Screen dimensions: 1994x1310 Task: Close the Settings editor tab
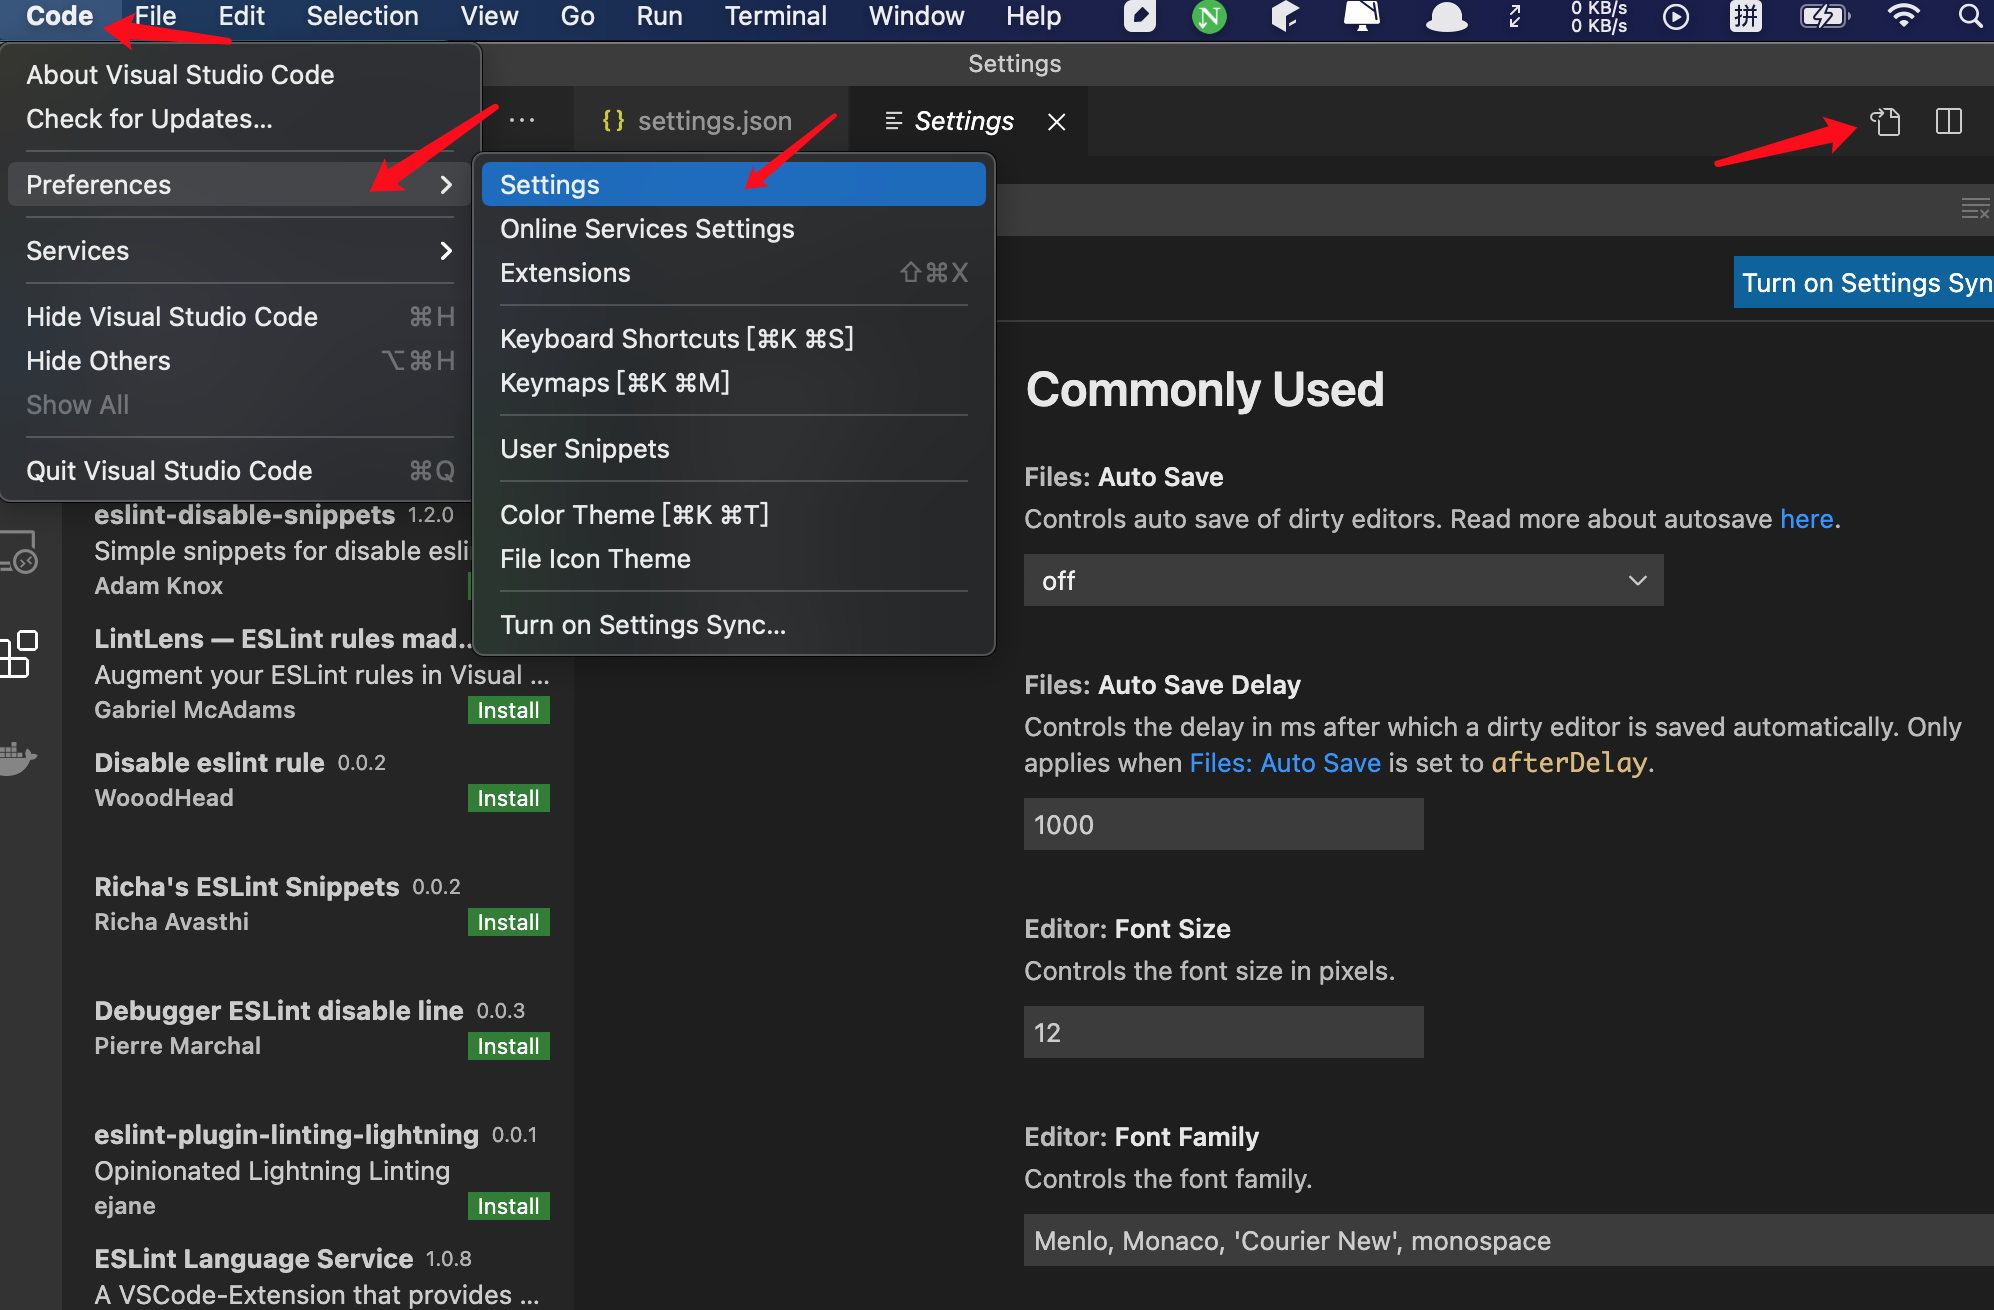[1056, 122]
